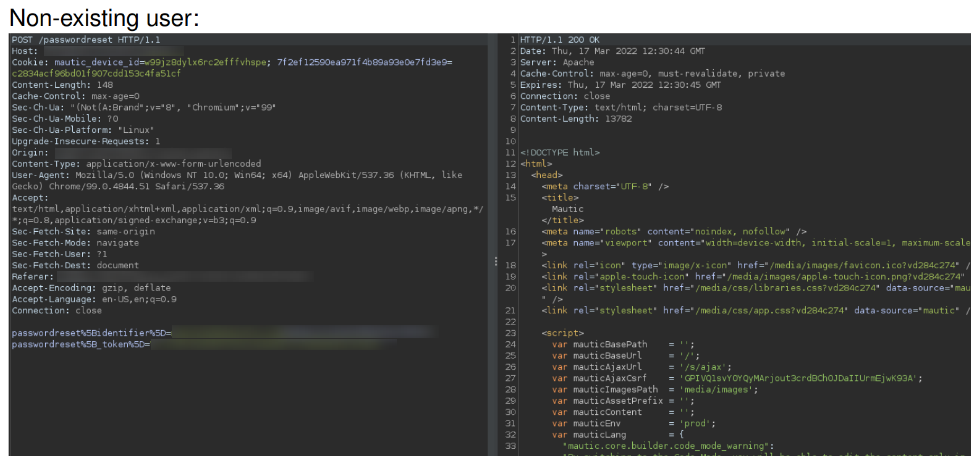Click the opening "<script>" tag
This screenshot has height=456, width=971.
(x=562, y=333)
